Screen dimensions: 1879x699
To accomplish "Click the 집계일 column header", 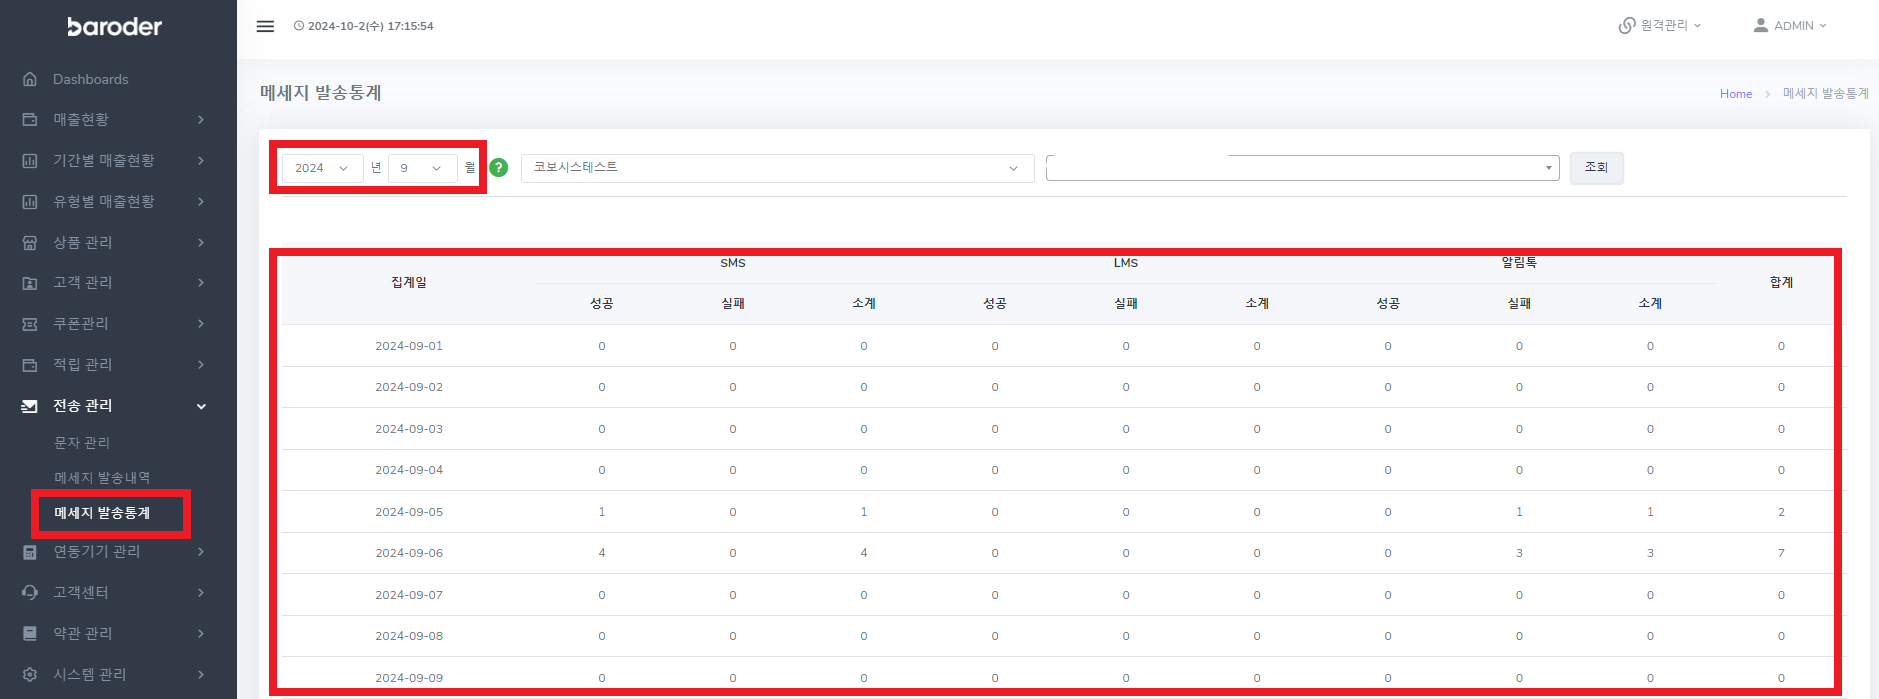I will [x=409, y=283].
